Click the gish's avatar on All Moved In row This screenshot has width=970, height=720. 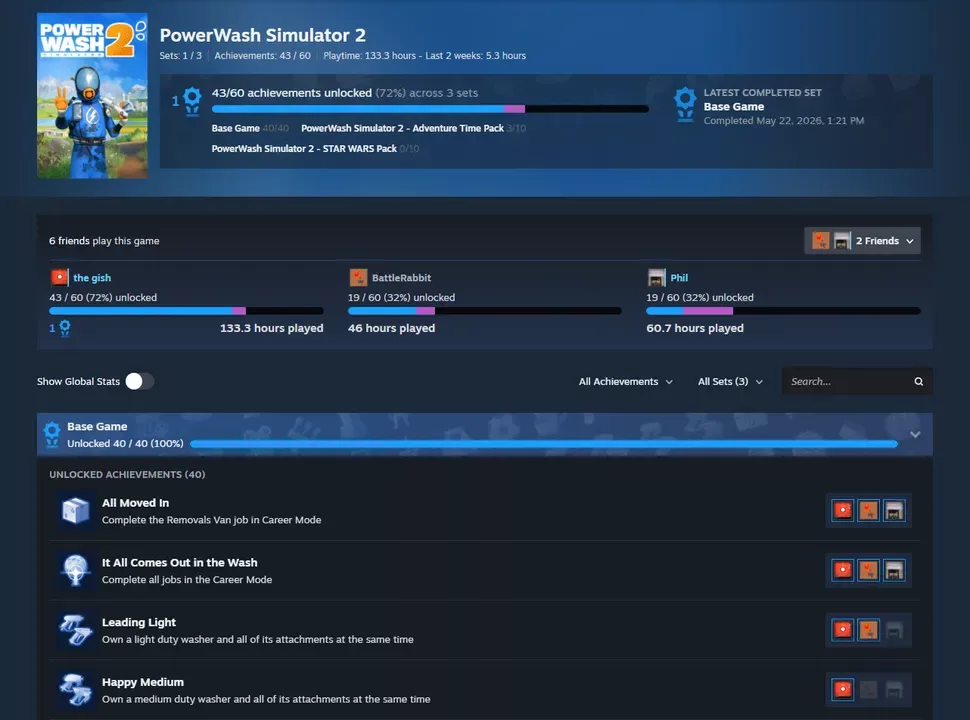[x=843, y=511]
